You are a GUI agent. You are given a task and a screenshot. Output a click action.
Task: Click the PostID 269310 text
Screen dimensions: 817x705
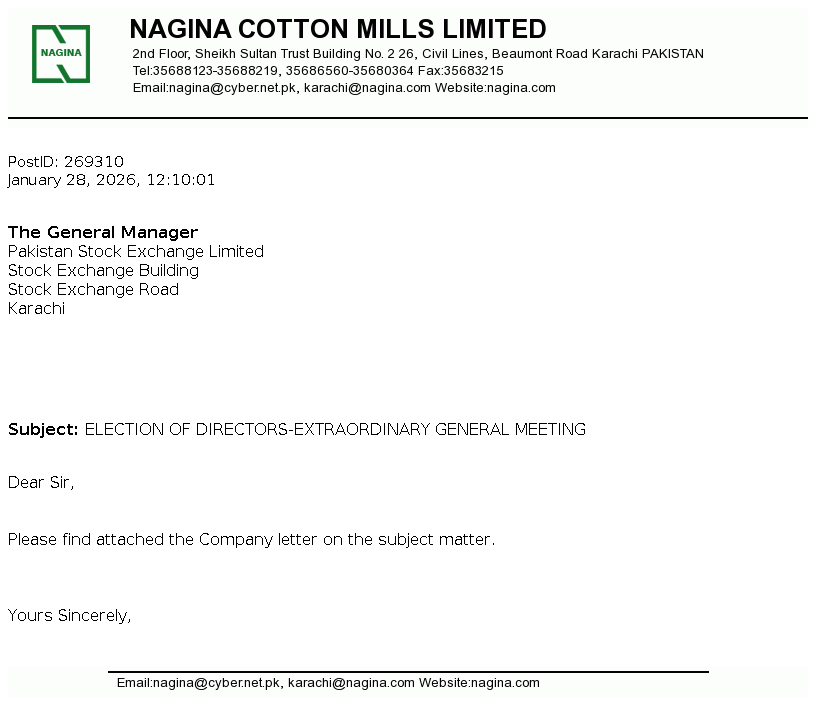click(x=66, y=162)
